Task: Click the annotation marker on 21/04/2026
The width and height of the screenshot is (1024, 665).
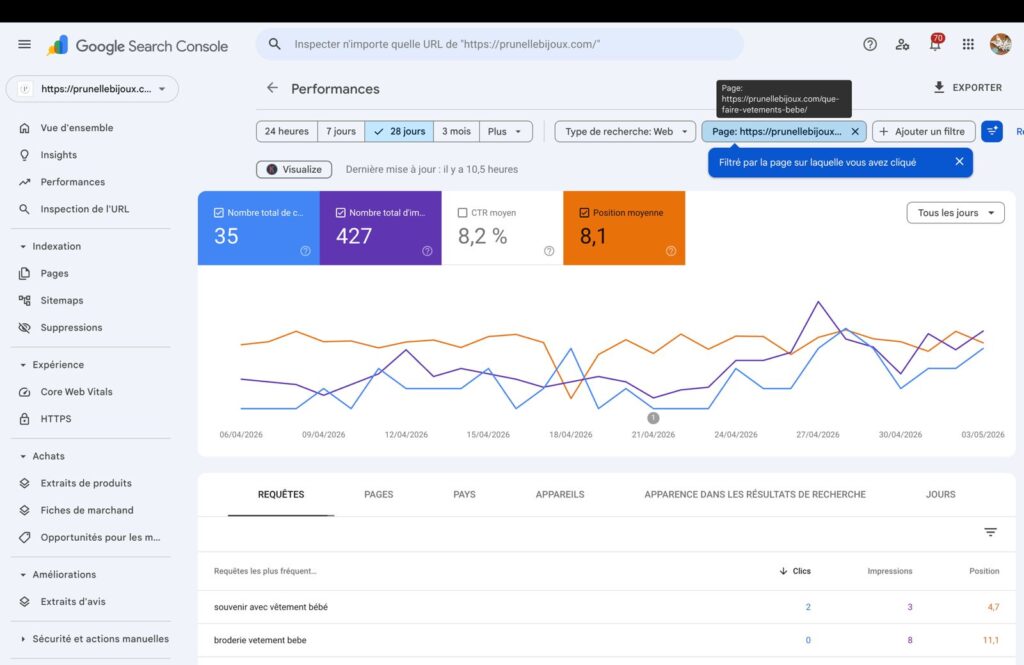Action: click(x=653, y=418)
